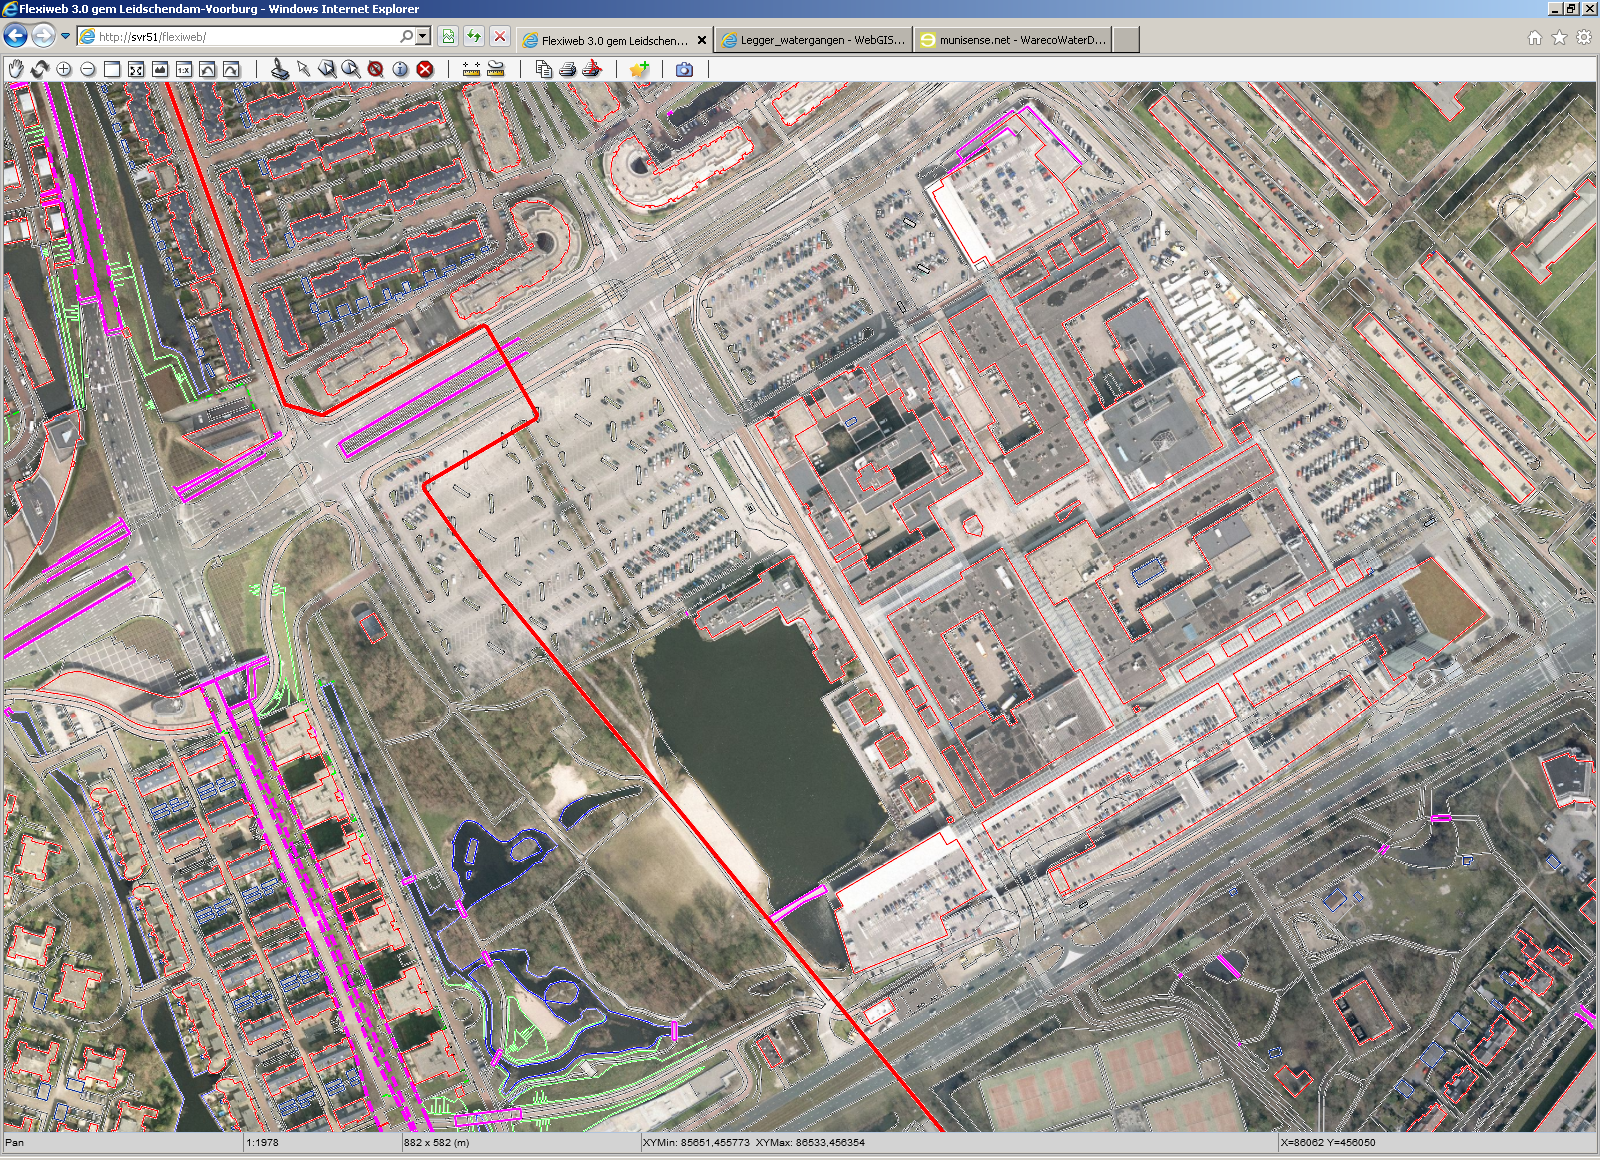
Task: Click the zoom out minus tool
Action: click(88, 69)
